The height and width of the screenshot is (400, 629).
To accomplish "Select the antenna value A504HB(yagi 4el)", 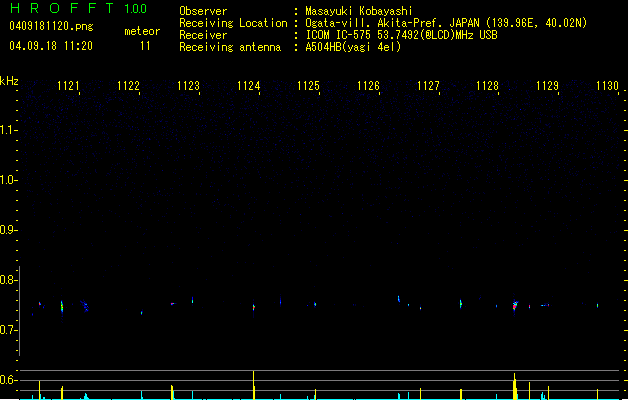I will click(x=353, y=47).
